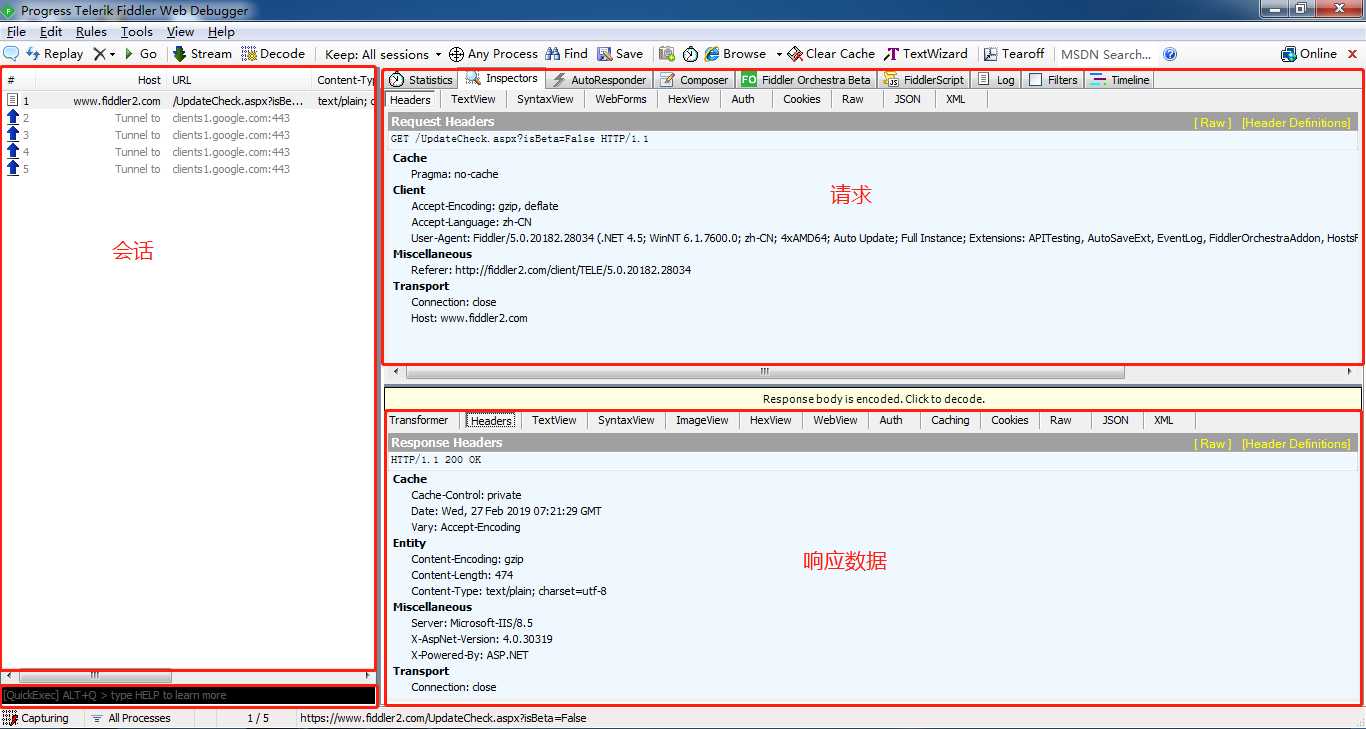Close the toolbar with red X

coord(1353,54)
